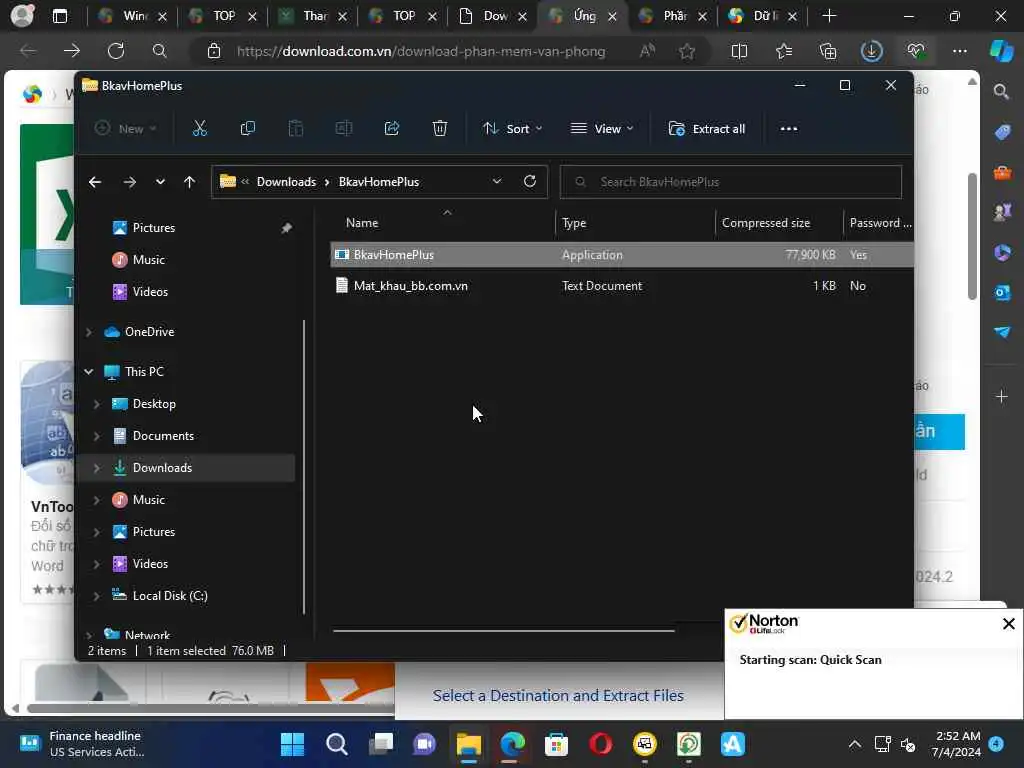
Task: Reload the page in Edge browser
Action: 116,51
